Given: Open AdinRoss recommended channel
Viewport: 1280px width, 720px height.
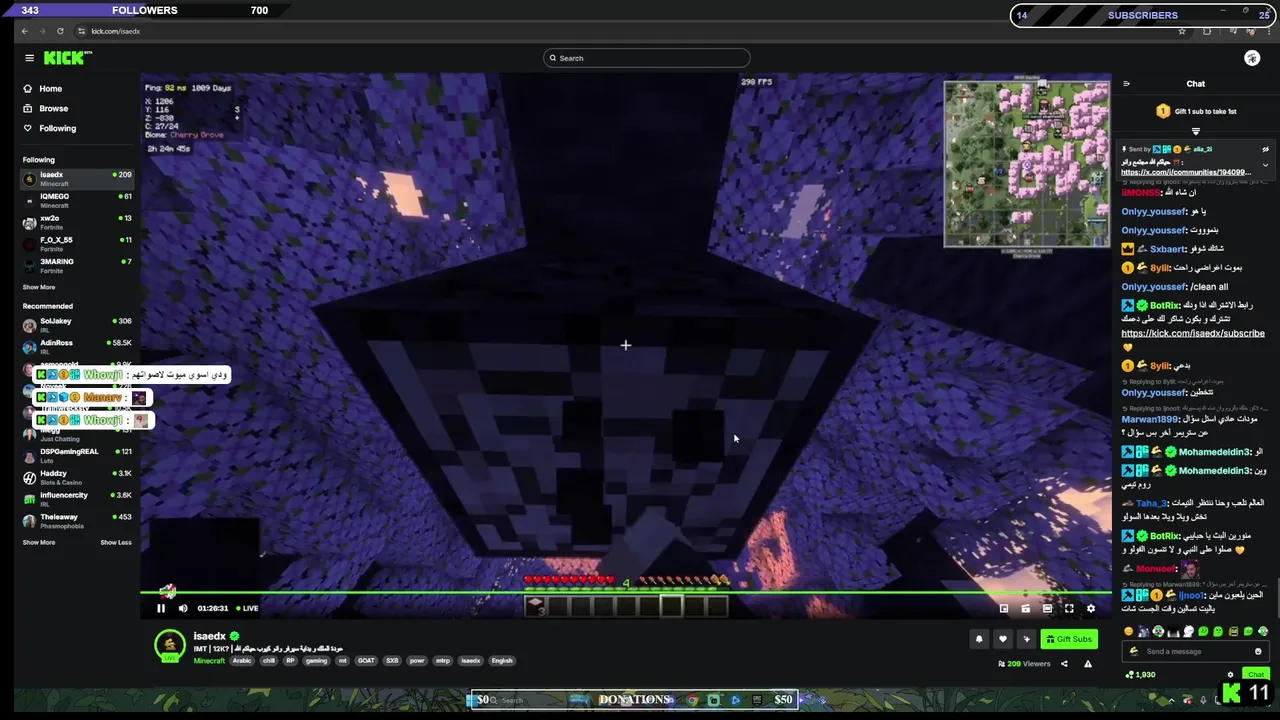Looking at the screenshot, I should pos(78,346).
